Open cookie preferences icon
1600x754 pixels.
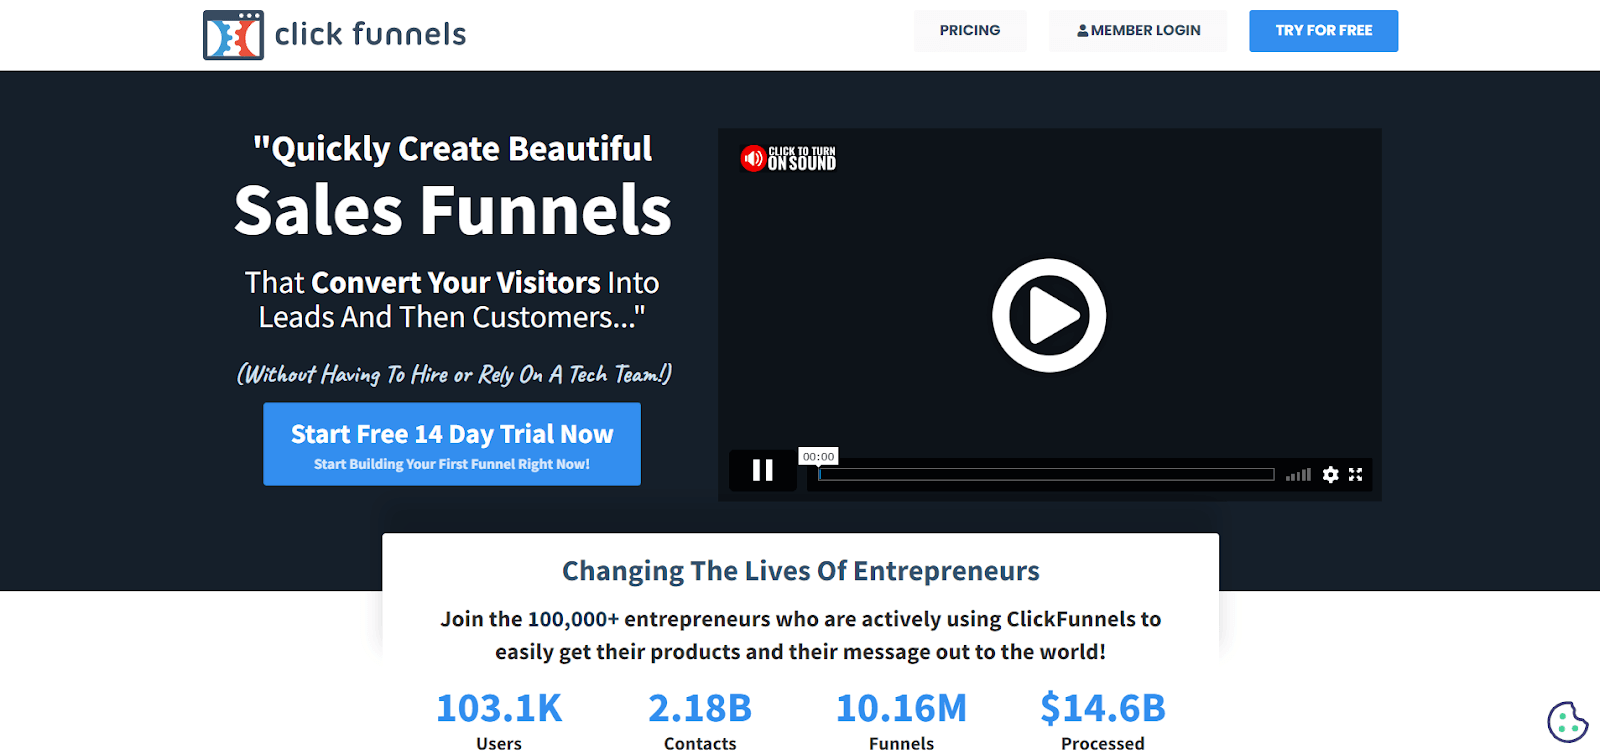click(x=1567, y=722)
